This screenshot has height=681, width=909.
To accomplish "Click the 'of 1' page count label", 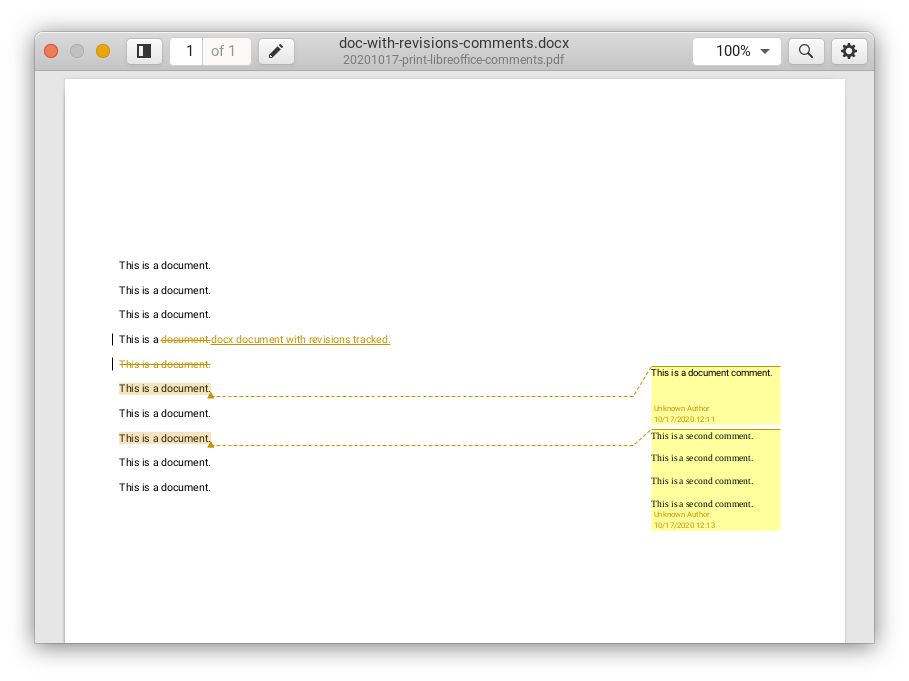I will pos(224,51).
